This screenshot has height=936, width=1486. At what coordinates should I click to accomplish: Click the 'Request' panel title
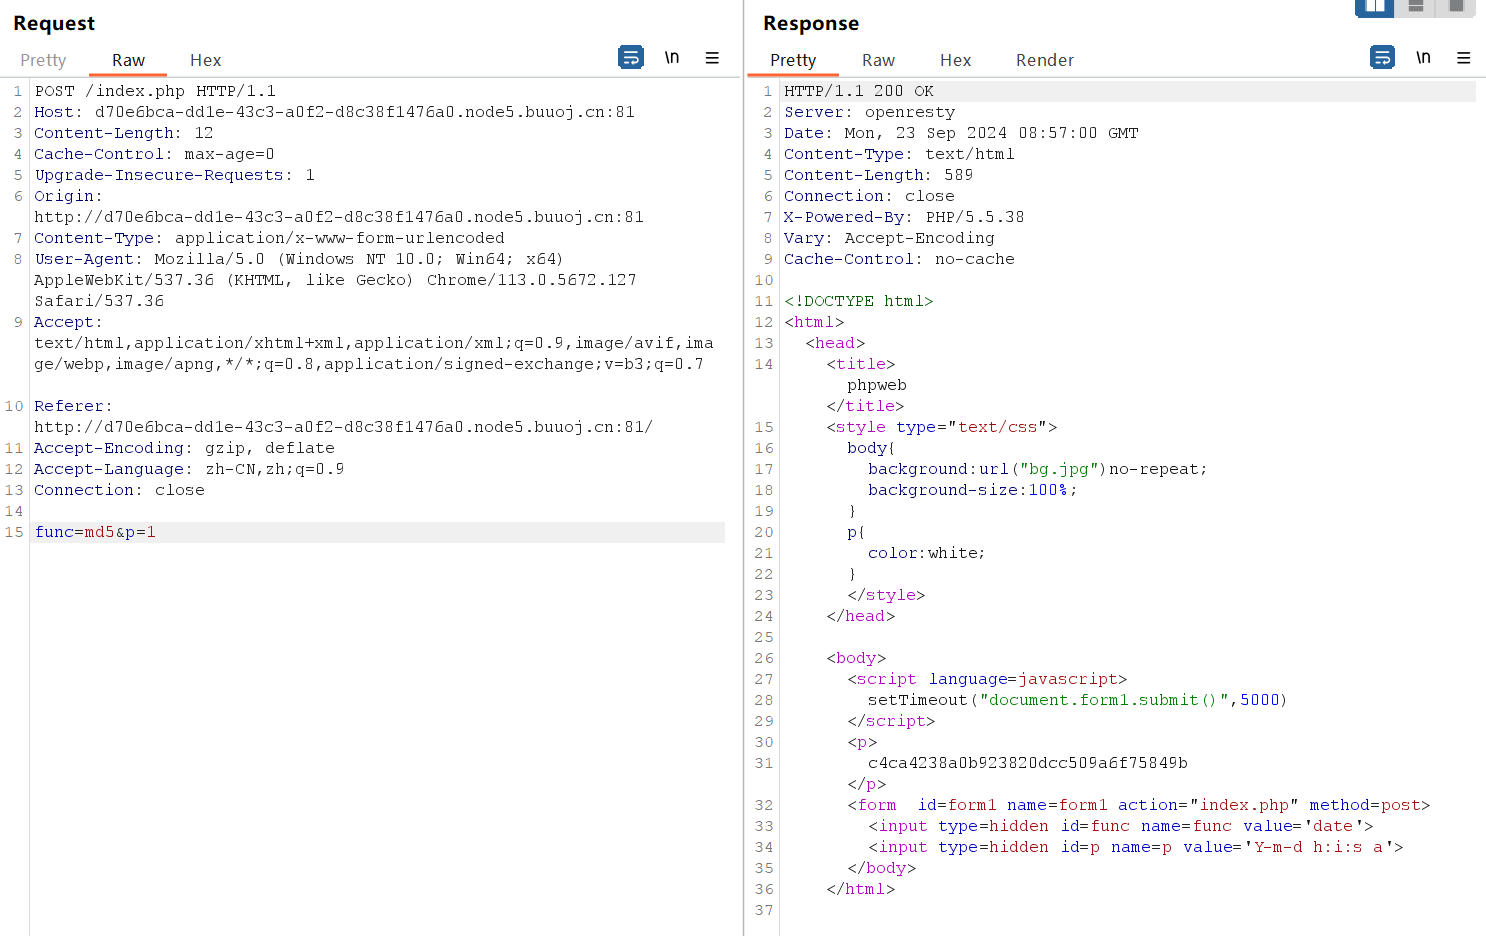tap(54, 23)
